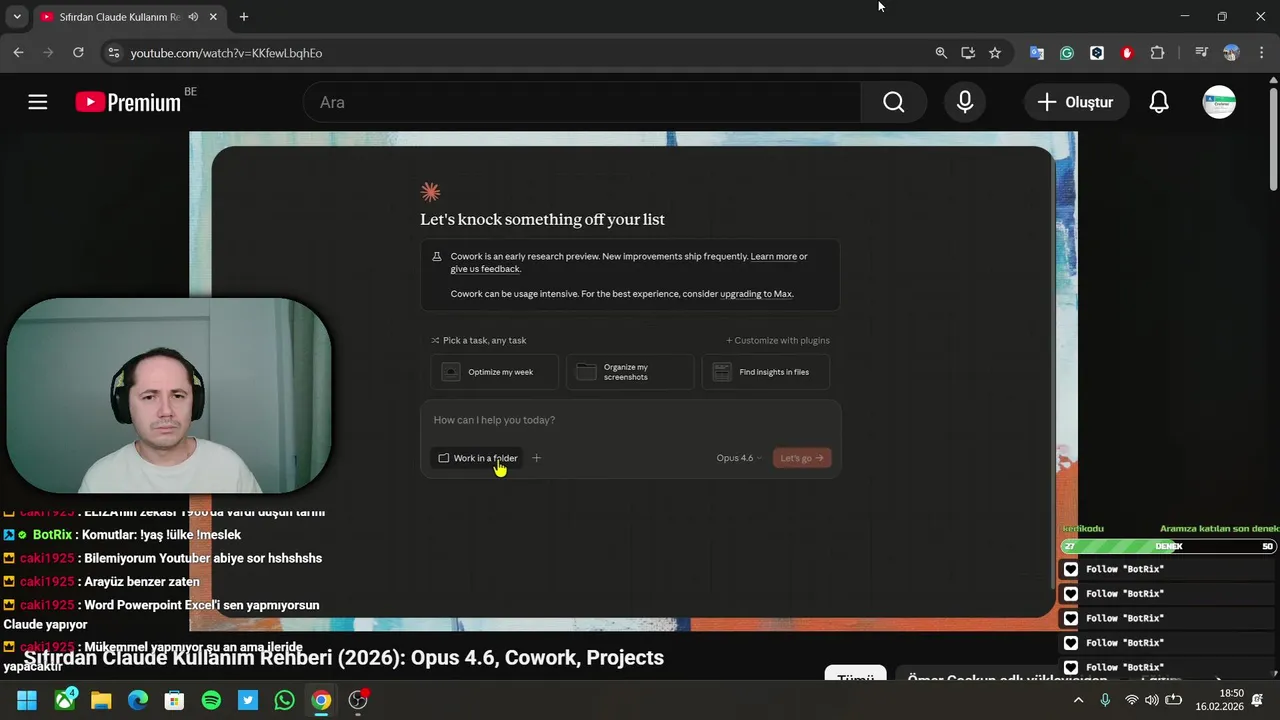Open Microsoft Store from taskbar

(174, 700)
